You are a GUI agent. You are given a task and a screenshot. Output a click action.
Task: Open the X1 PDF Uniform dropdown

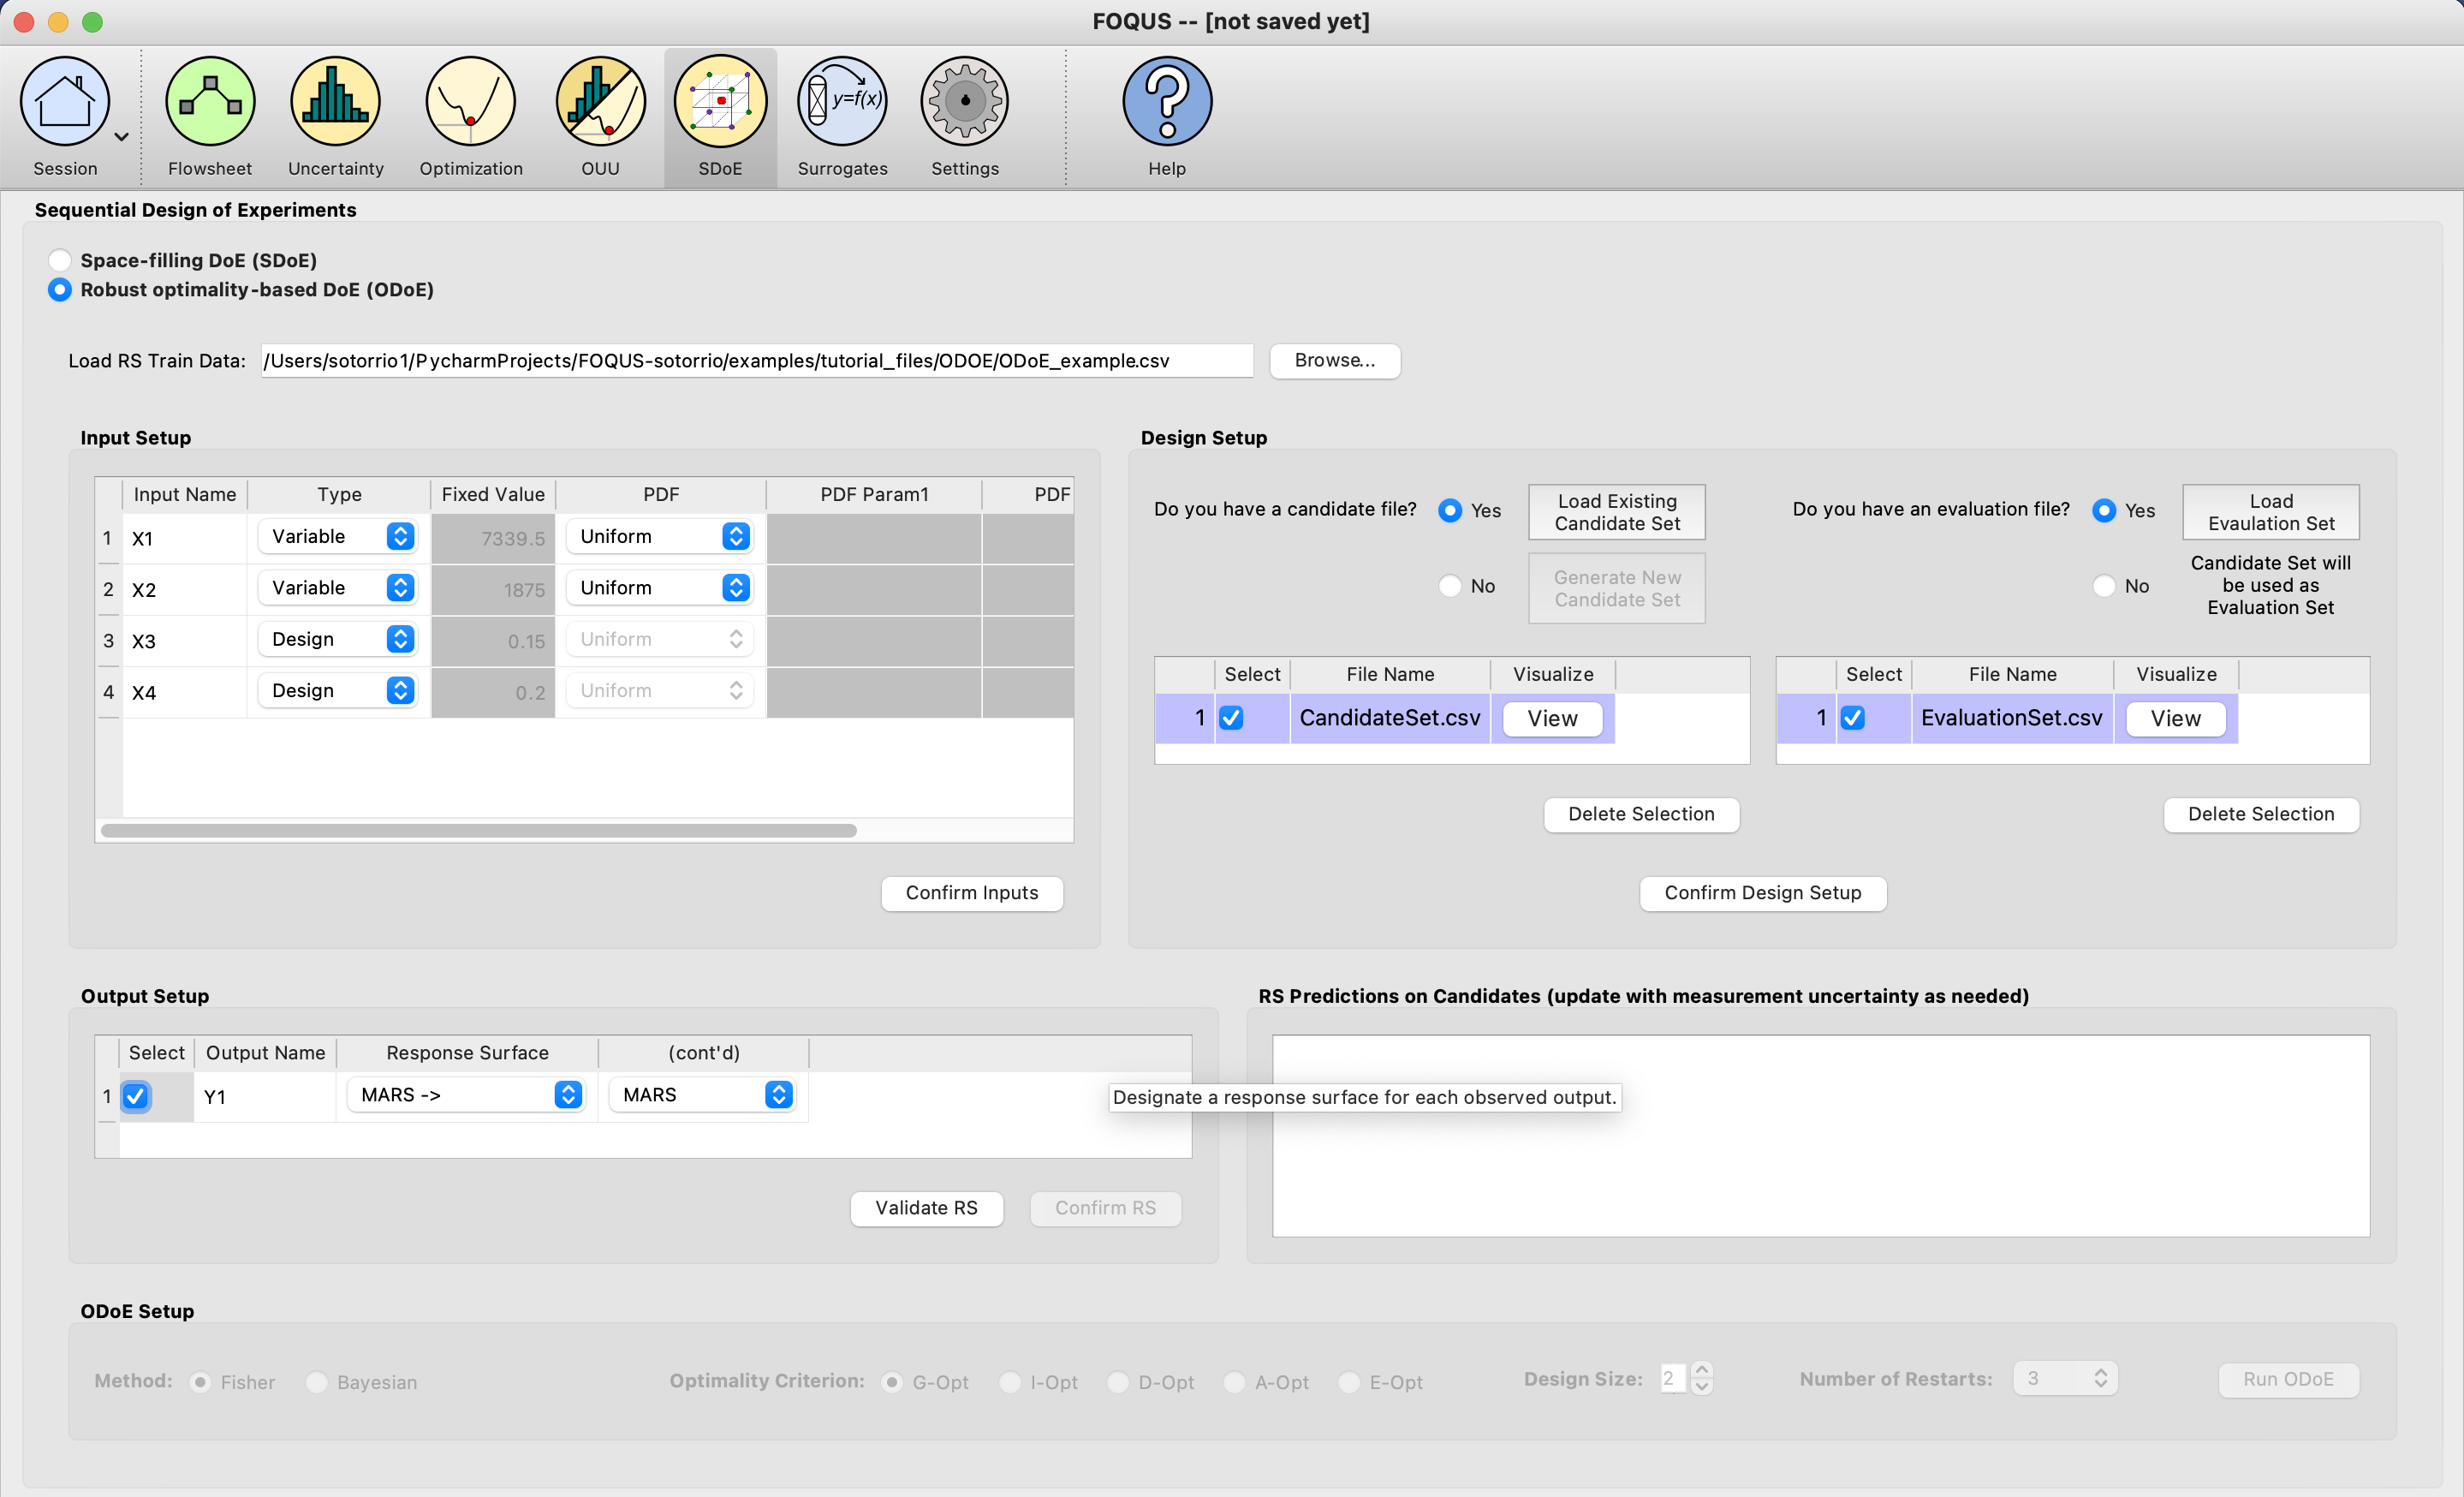tap(660, 537)
